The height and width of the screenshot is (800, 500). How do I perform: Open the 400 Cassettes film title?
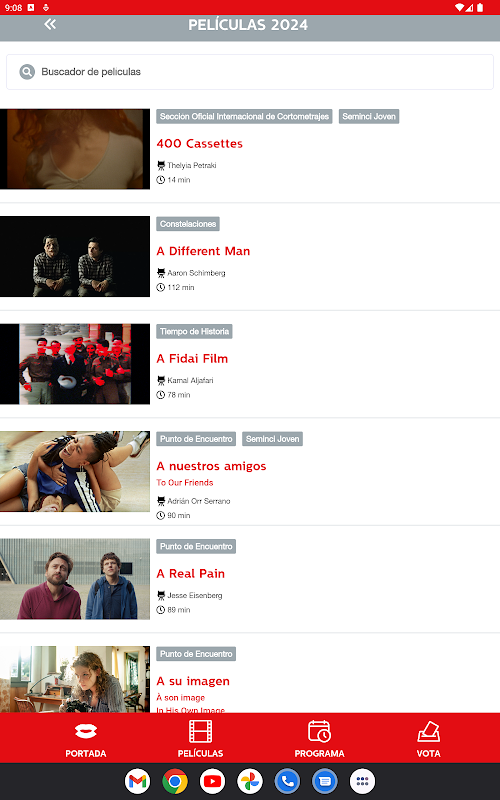point(199,143)
